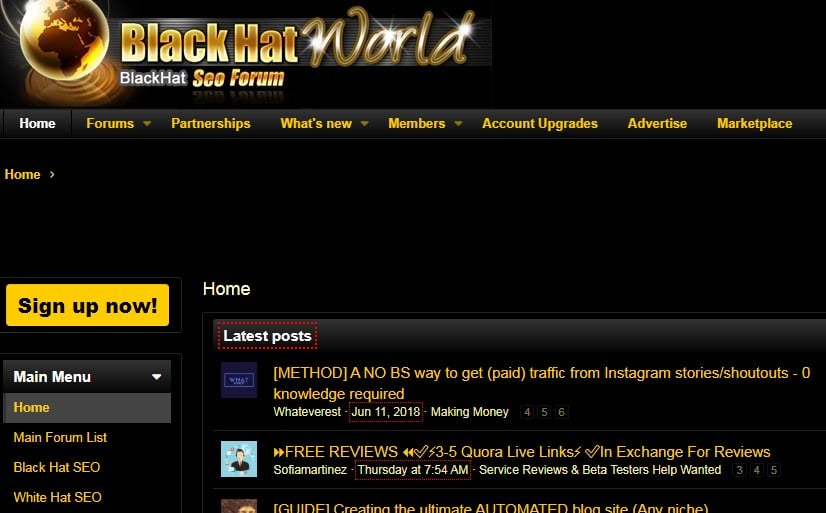
Task: Click the BlackHatWorld globe logo
Action: click(x=64, y=40)
